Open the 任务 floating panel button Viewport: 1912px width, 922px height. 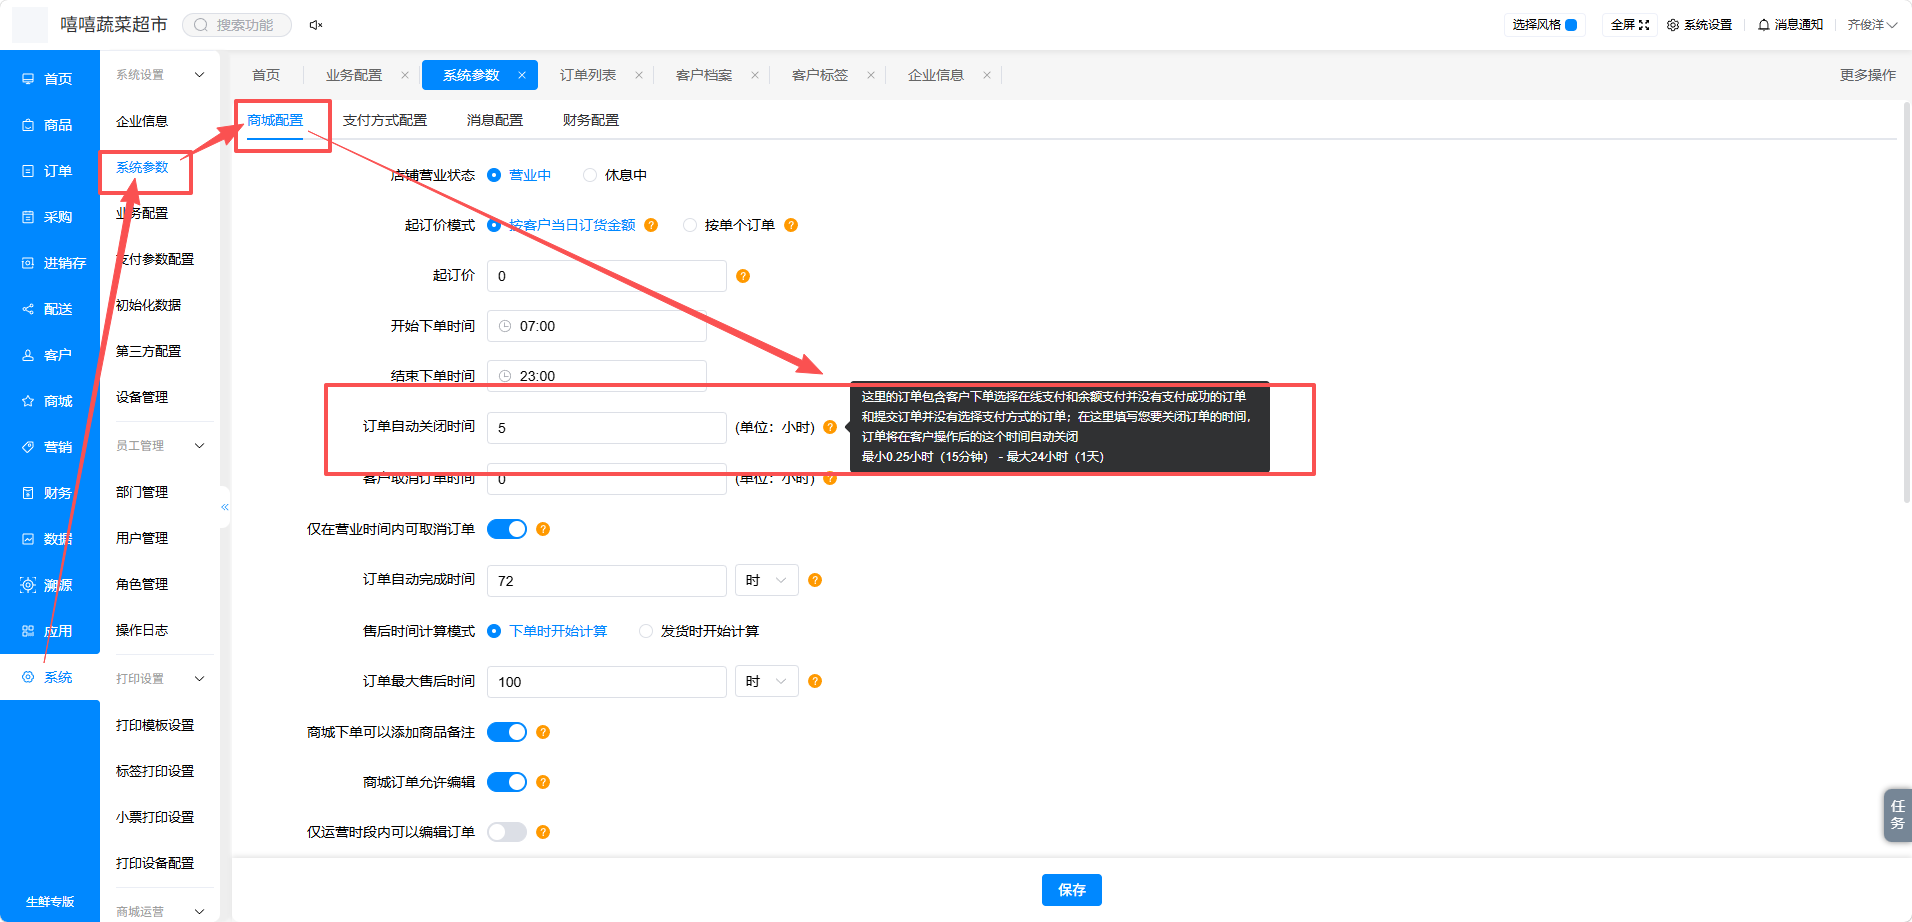tap(1897, 815)
